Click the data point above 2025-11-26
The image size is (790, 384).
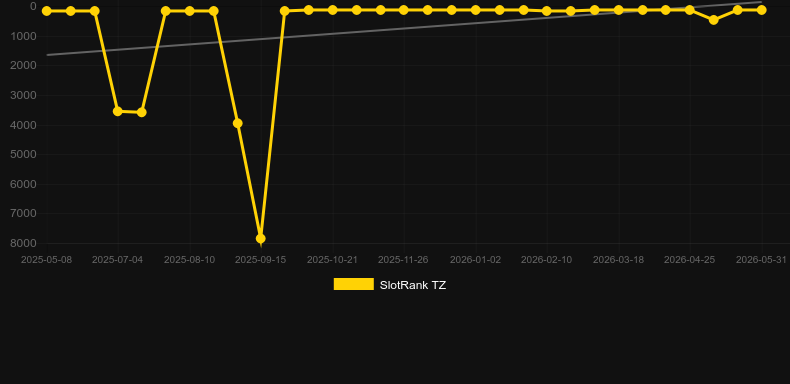pyautogui.click(x=404, y=10)
